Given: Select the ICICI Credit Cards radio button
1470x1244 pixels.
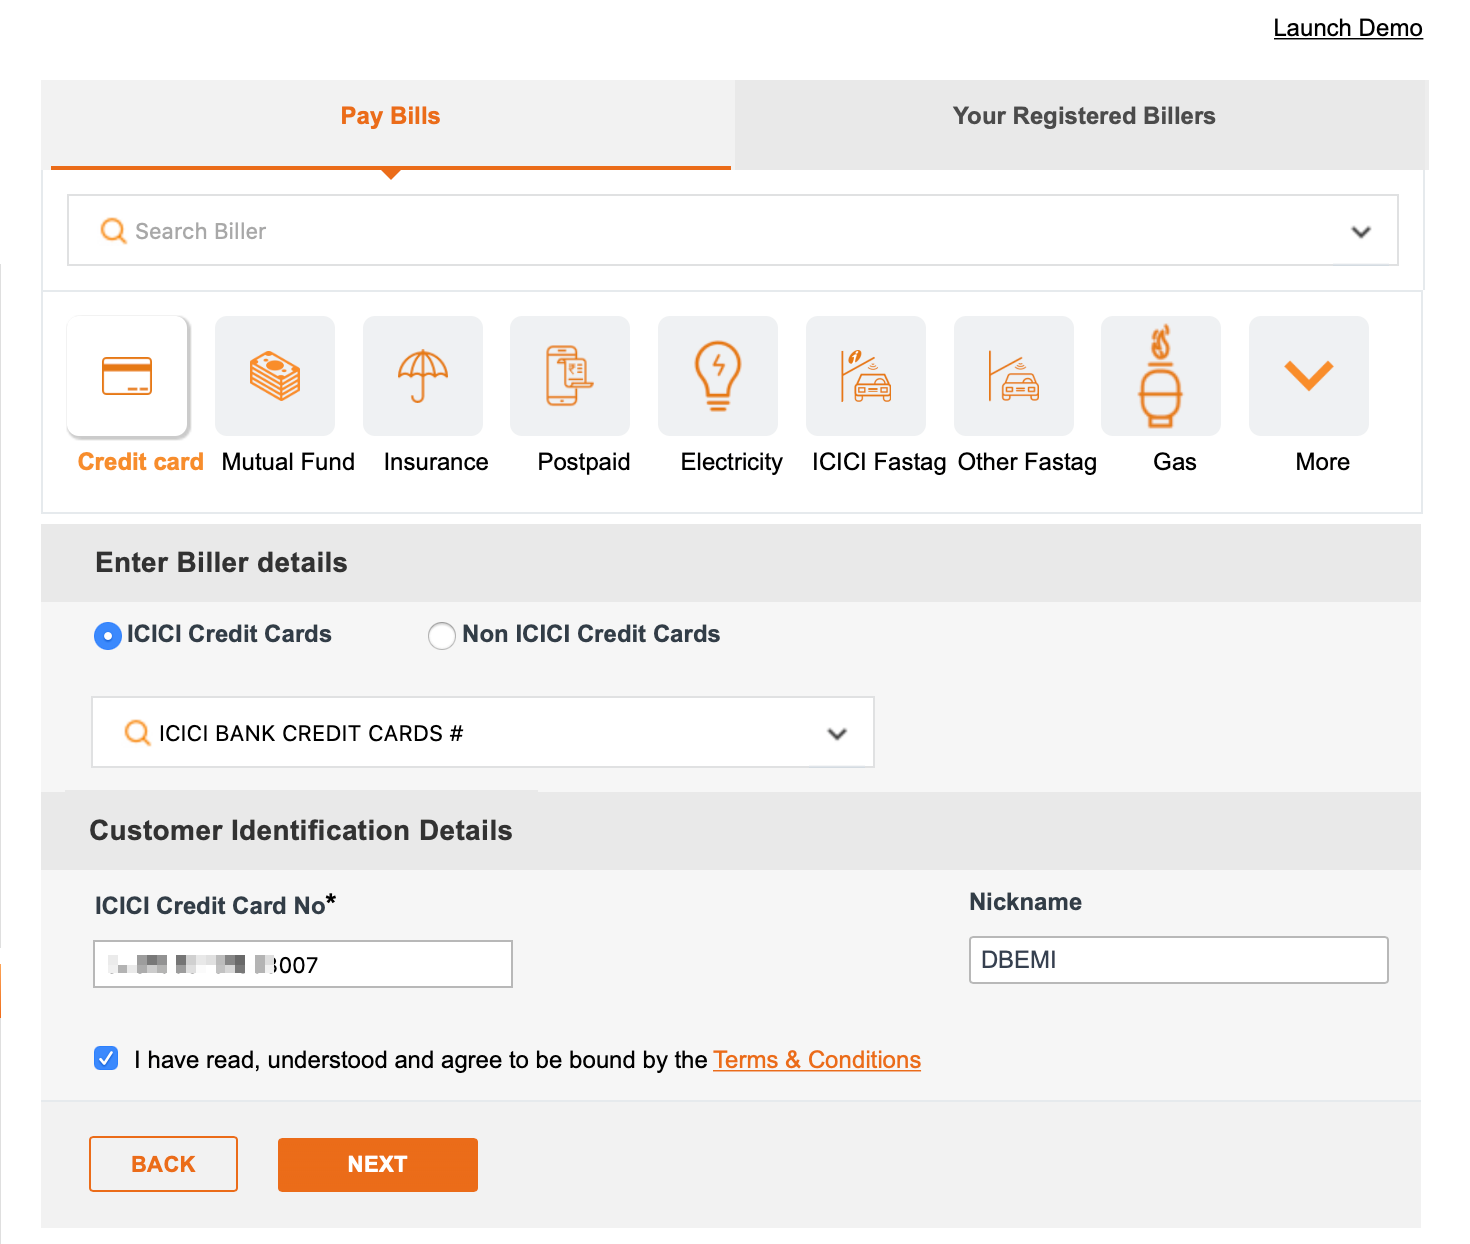Looking at the screenshot, I should click(108, 636).
